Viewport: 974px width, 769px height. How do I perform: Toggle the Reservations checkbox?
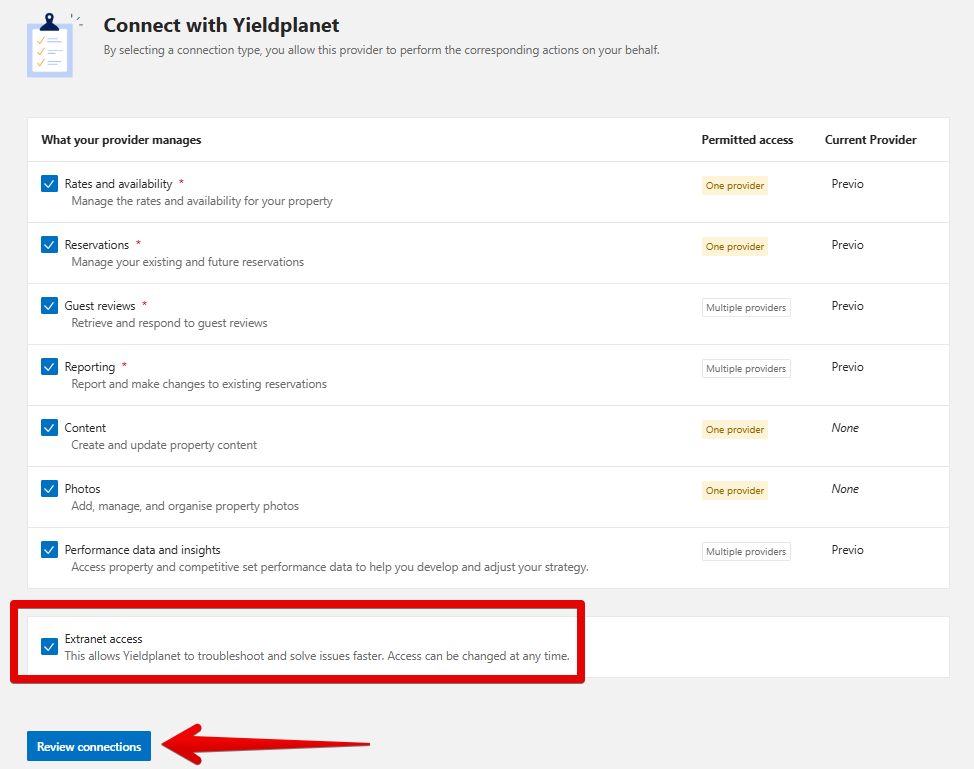coord(50,245)
